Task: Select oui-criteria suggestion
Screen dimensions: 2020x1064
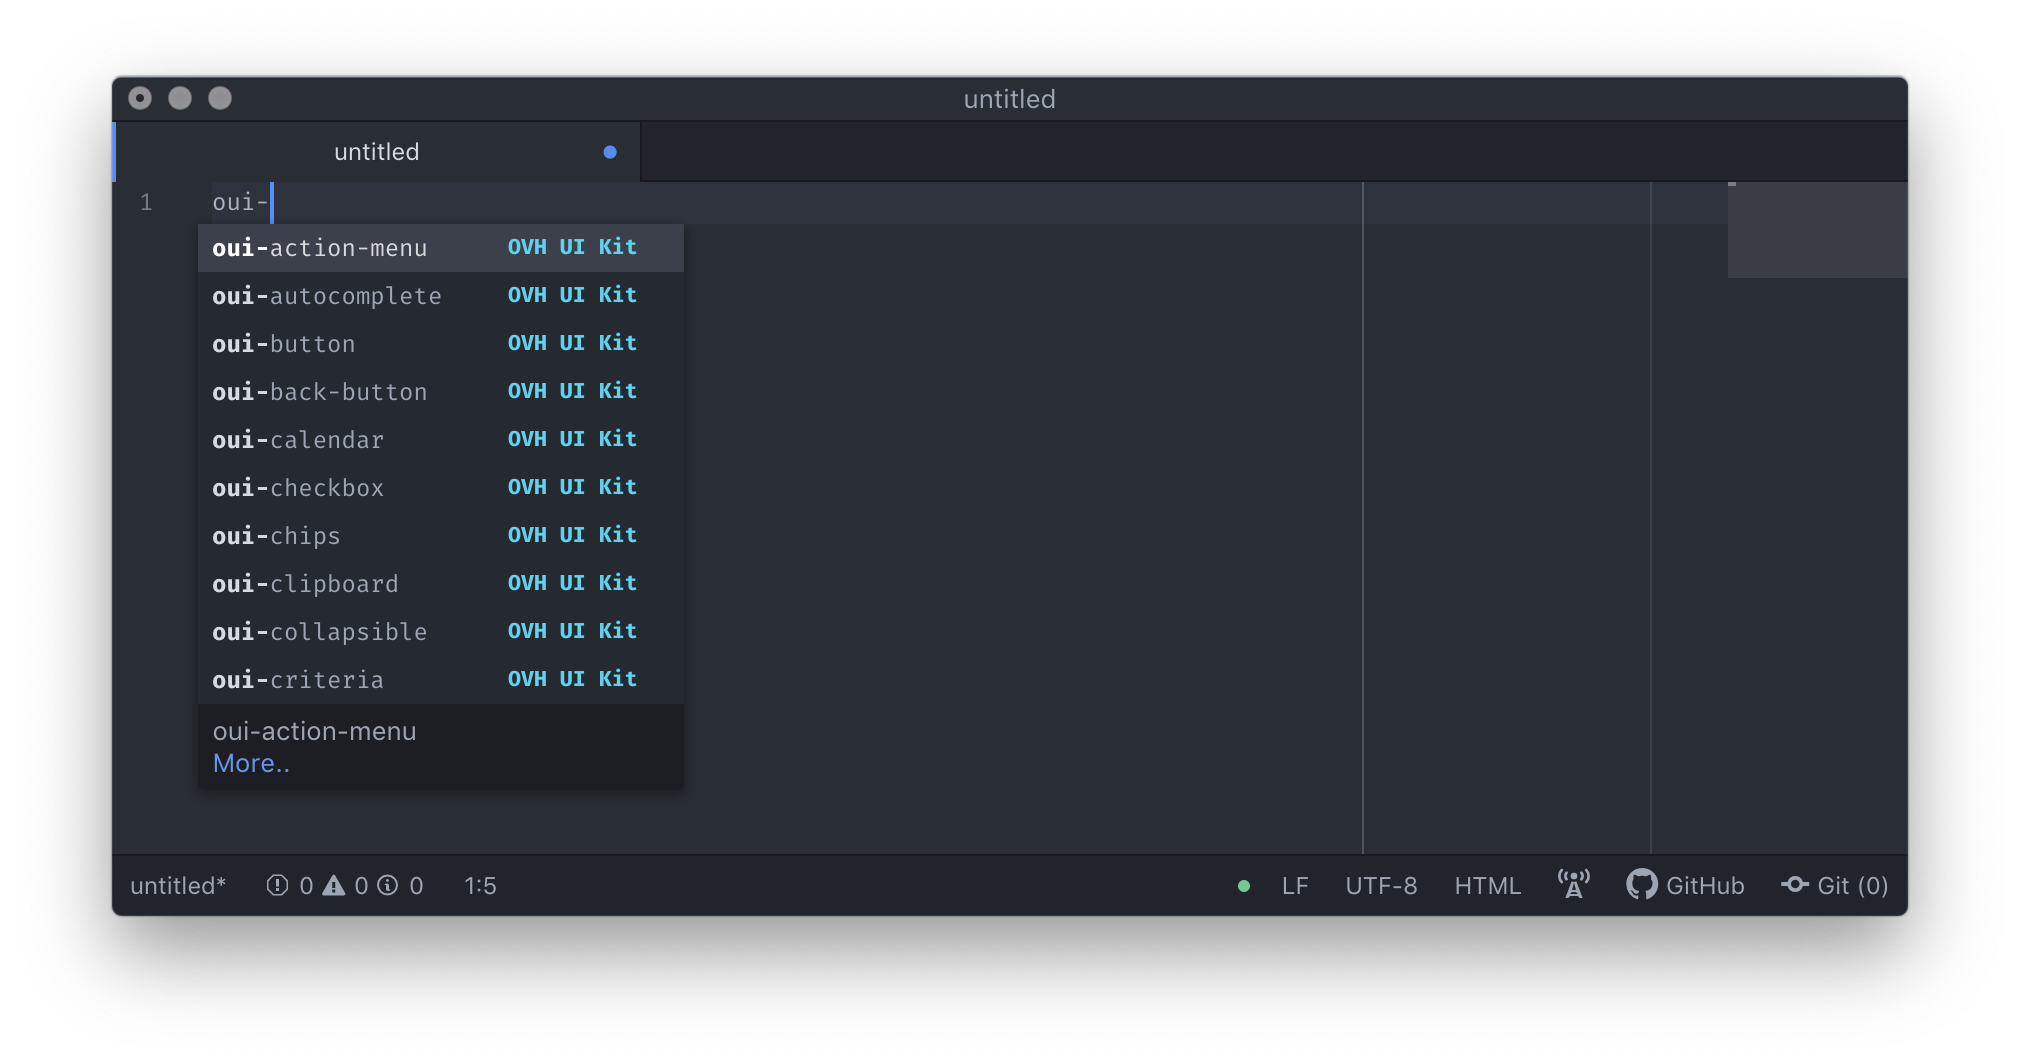Action: pos(440,680)
